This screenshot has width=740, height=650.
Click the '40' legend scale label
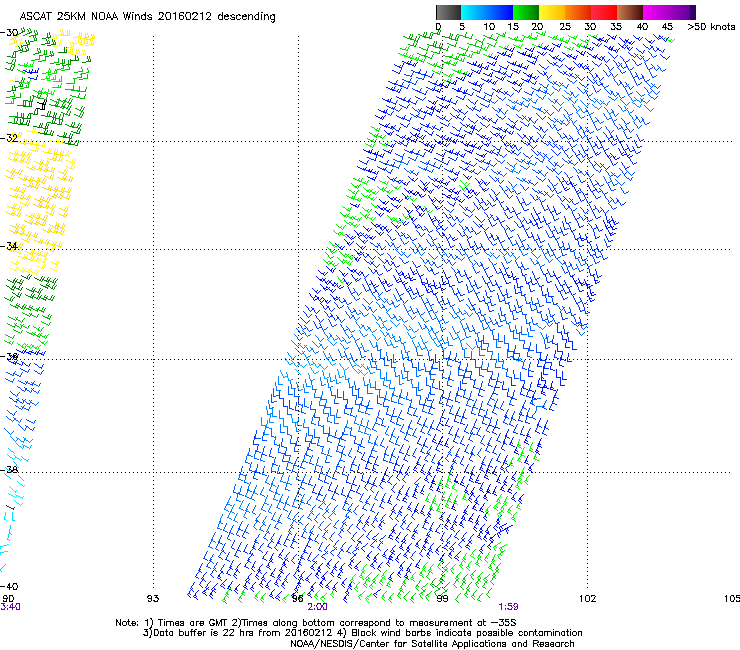pyautogui.click(x=642, y=27)
